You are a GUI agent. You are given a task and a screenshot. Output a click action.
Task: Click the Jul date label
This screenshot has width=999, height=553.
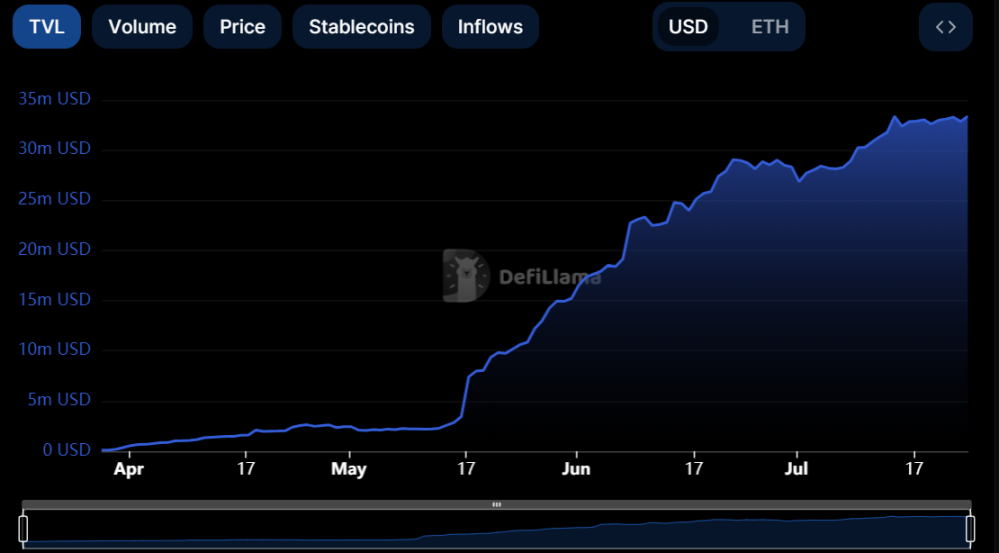tap(796, 470)
